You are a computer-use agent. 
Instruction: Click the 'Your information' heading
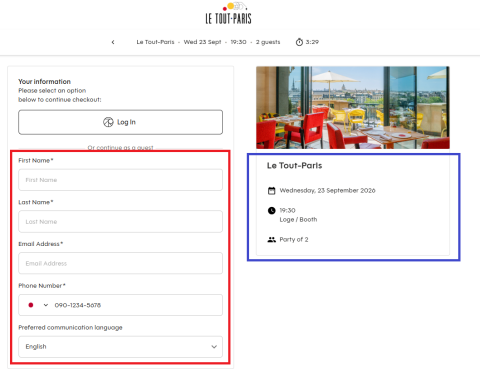(x=44, y=82)
